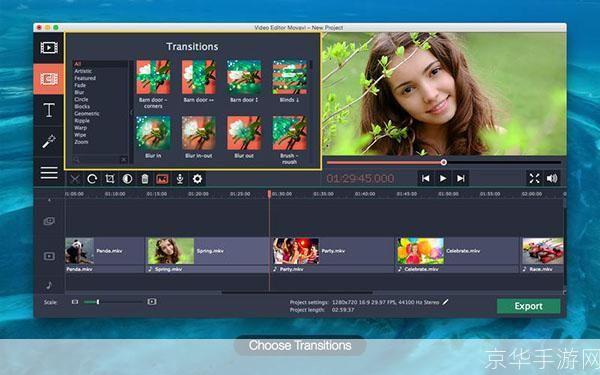This screenshot has width=600, height=375.
Task: Choose the Barn door horizontal transition
Action: click(199, 77)
